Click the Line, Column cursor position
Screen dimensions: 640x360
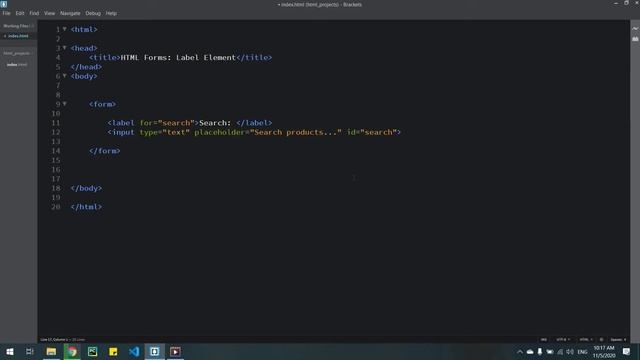tap(54, 340)
